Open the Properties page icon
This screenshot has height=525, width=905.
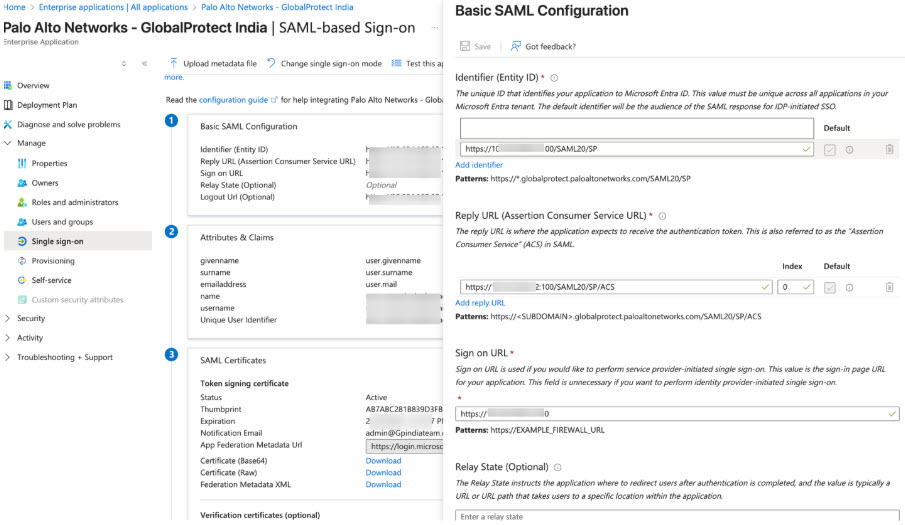tap(22, 163)
